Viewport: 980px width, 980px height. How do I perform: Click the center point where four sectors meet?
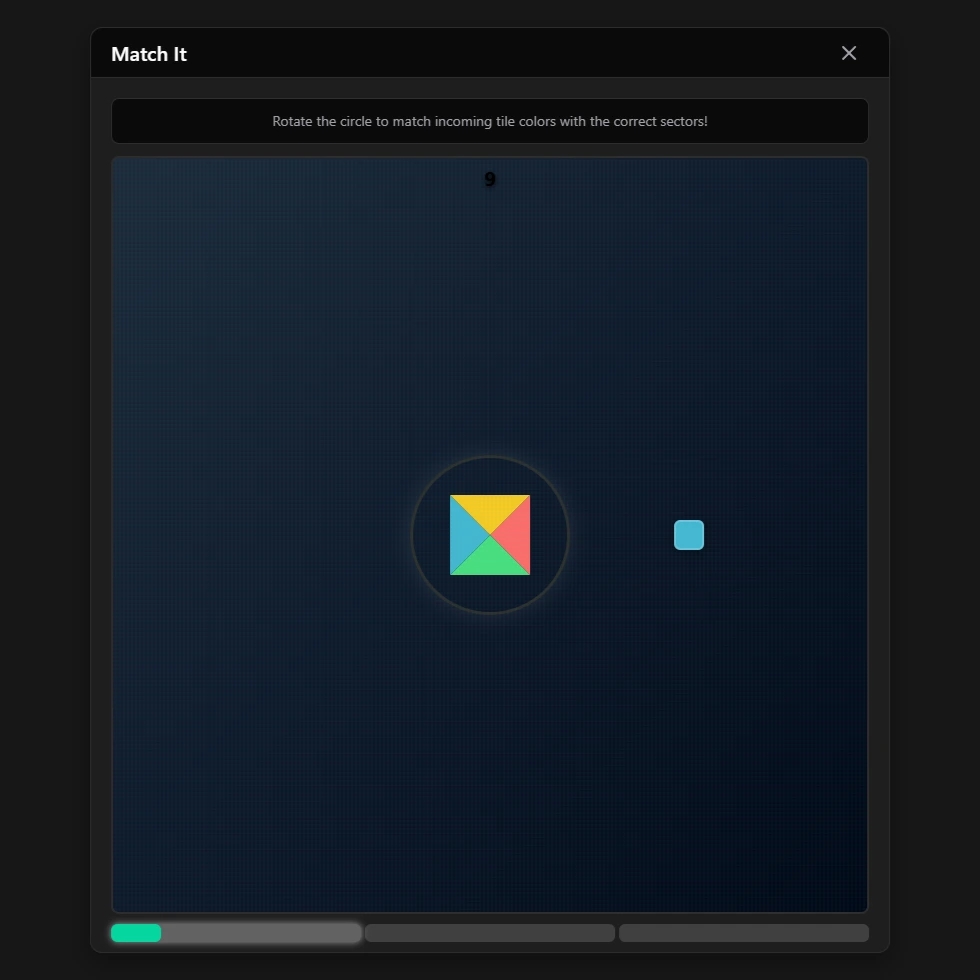490,535
